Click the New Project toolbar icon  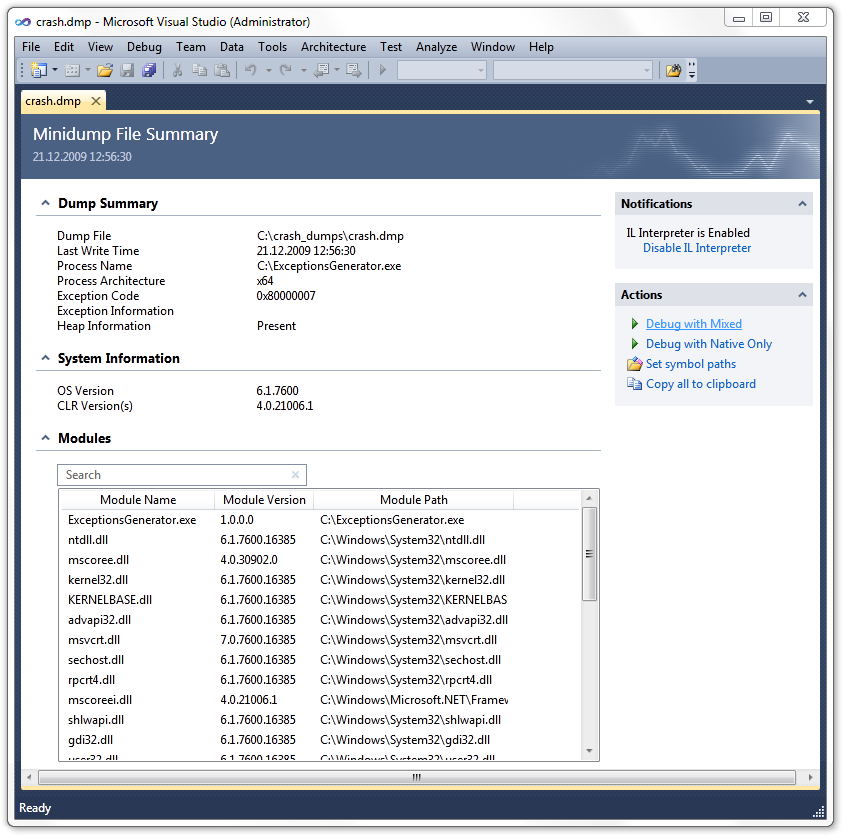tap(39, 70)
